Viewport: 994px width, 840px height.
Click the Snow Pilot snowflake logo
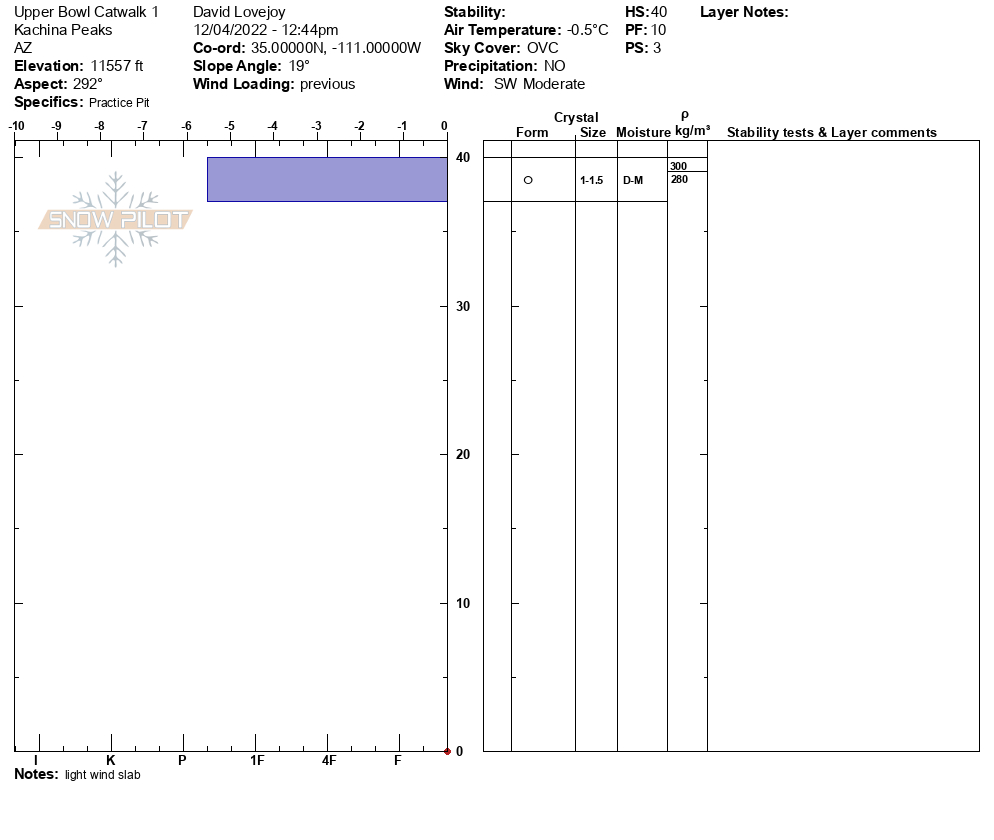(116, 219)
